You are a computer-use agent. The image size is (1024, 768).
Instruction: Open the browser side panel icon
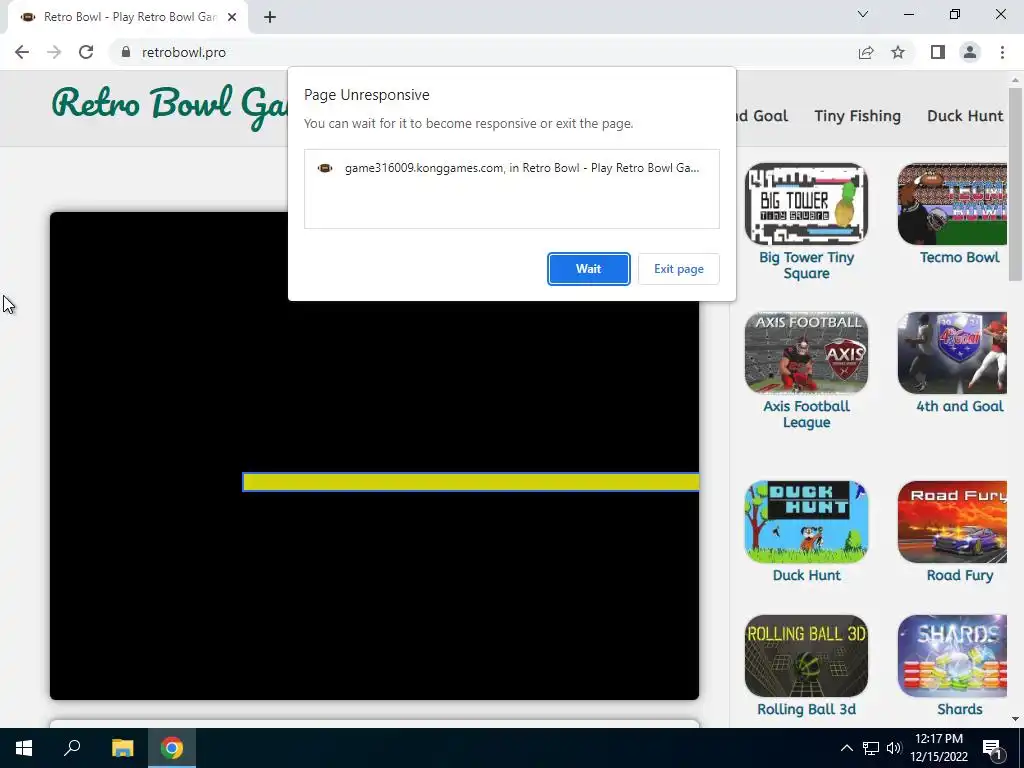click(938, 52)
